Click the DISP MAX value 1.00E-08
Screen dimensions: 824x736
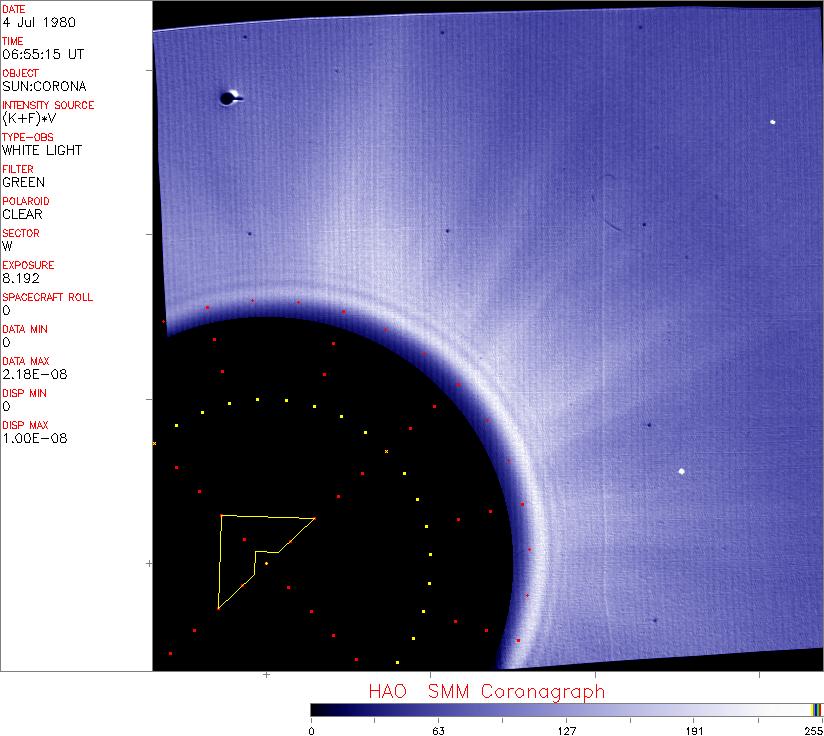tap(34, 438)
